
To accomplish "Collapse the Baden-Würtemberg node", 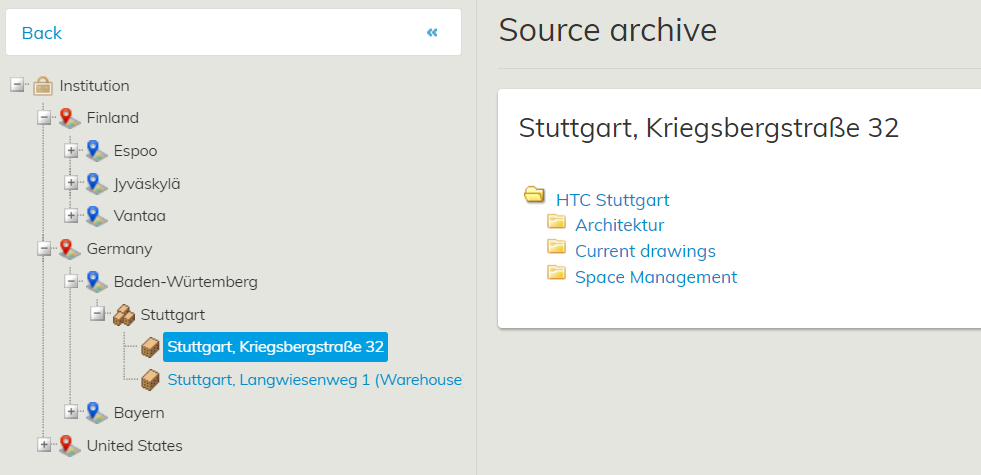I will 71,281.
